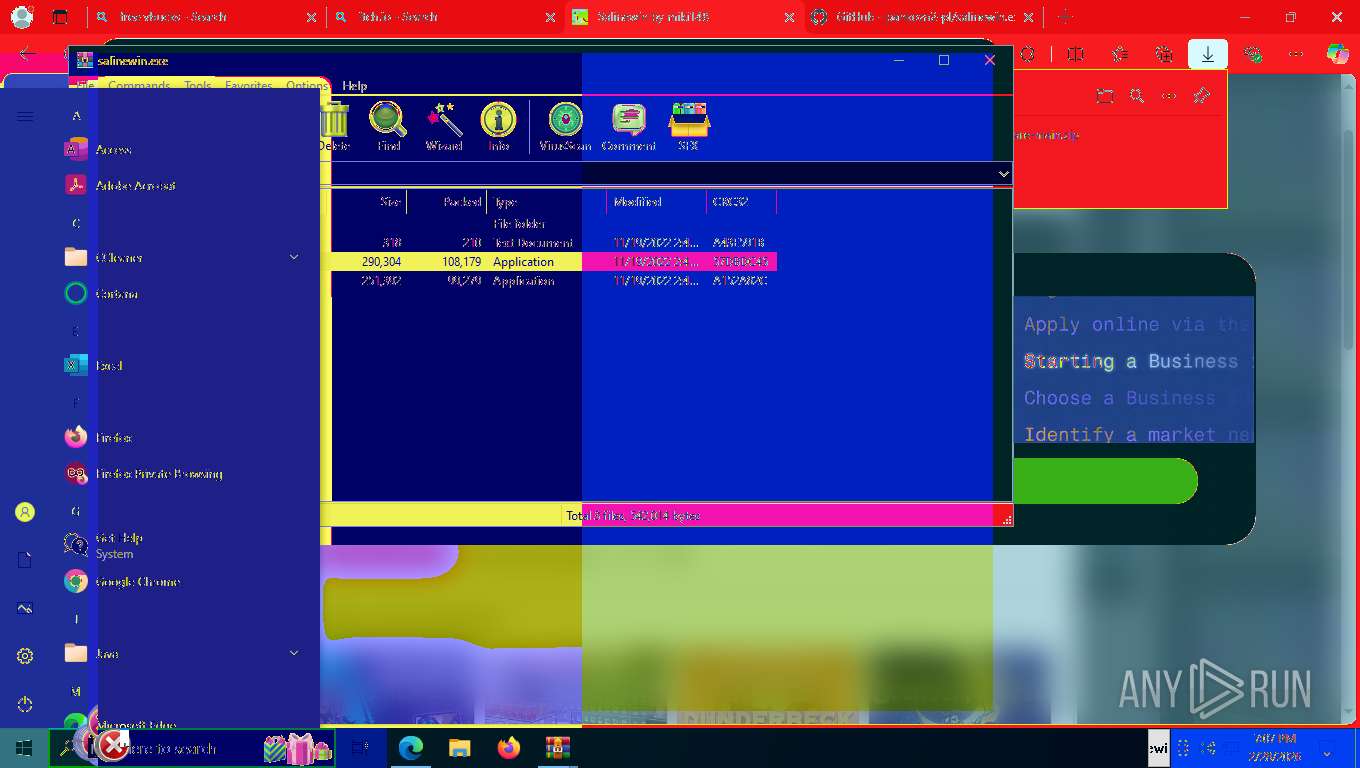Click the Edge Downloads toolbar button
This screenshot has height=768, width=1360.
(x=1208, y=55)
